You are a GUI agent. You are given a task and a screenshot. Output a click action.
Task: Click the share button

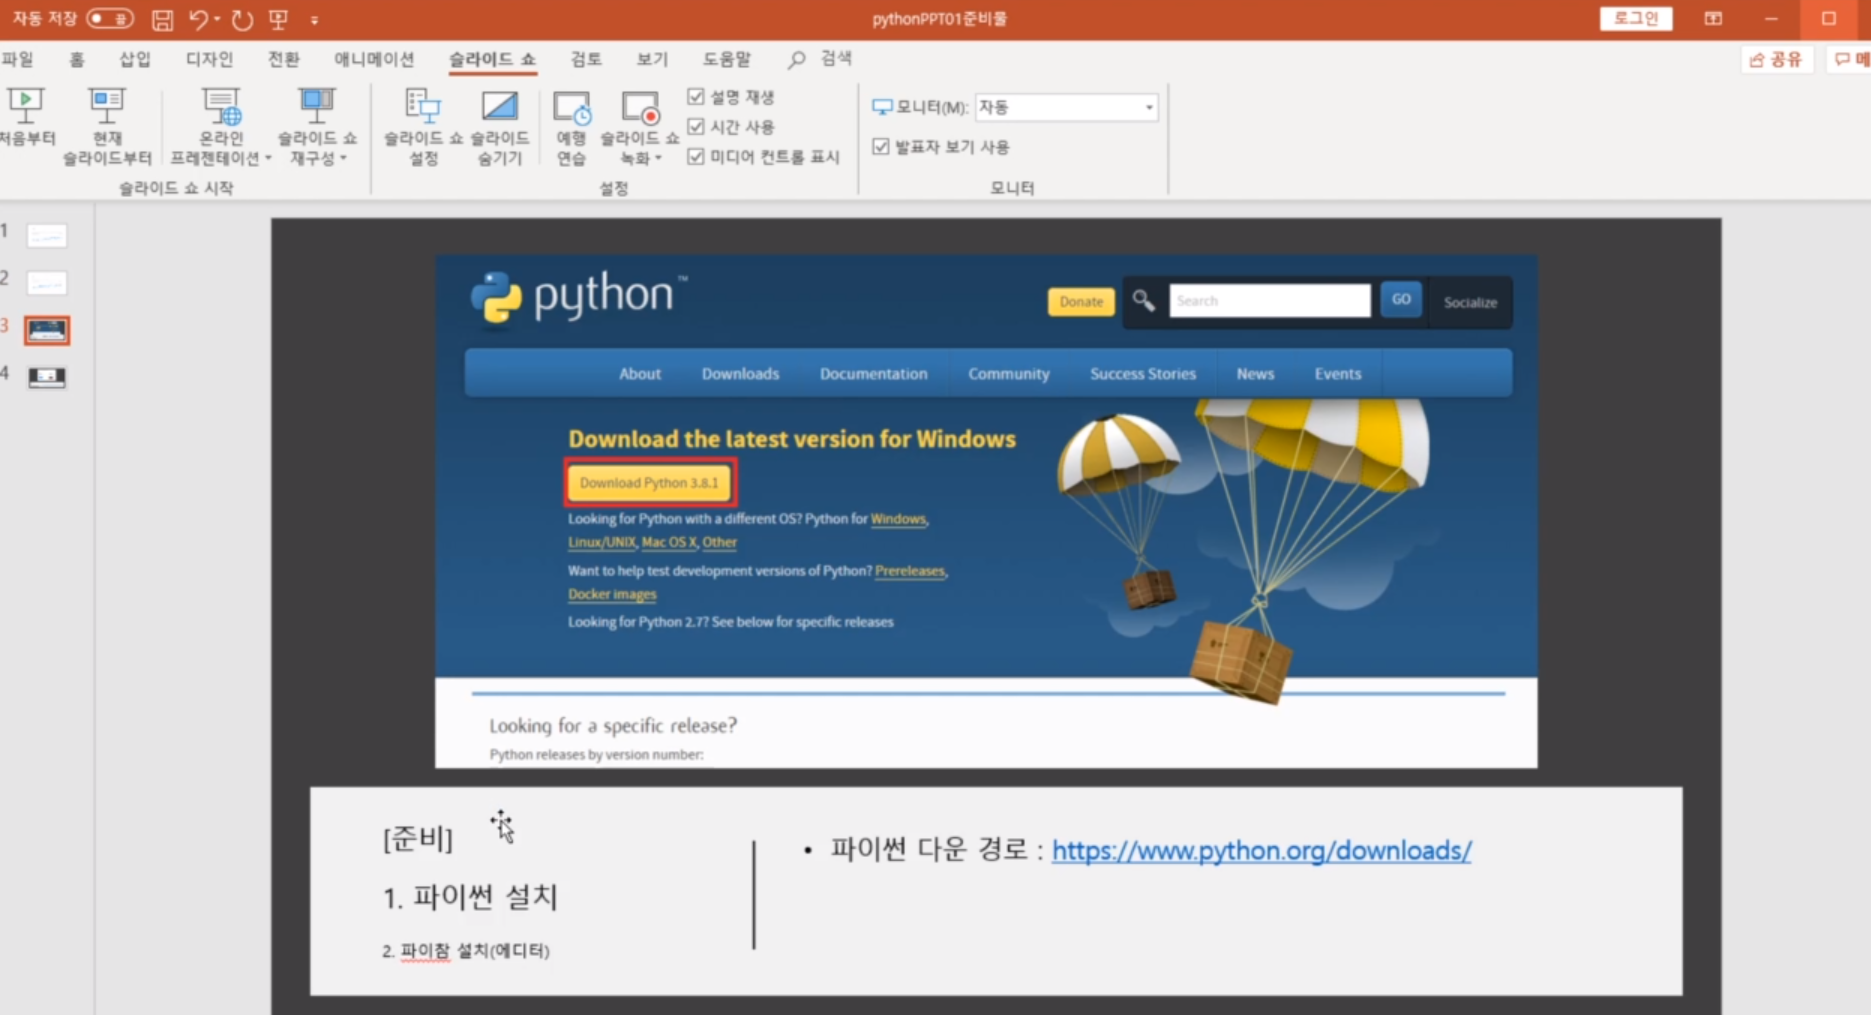tap(1776, 60)
